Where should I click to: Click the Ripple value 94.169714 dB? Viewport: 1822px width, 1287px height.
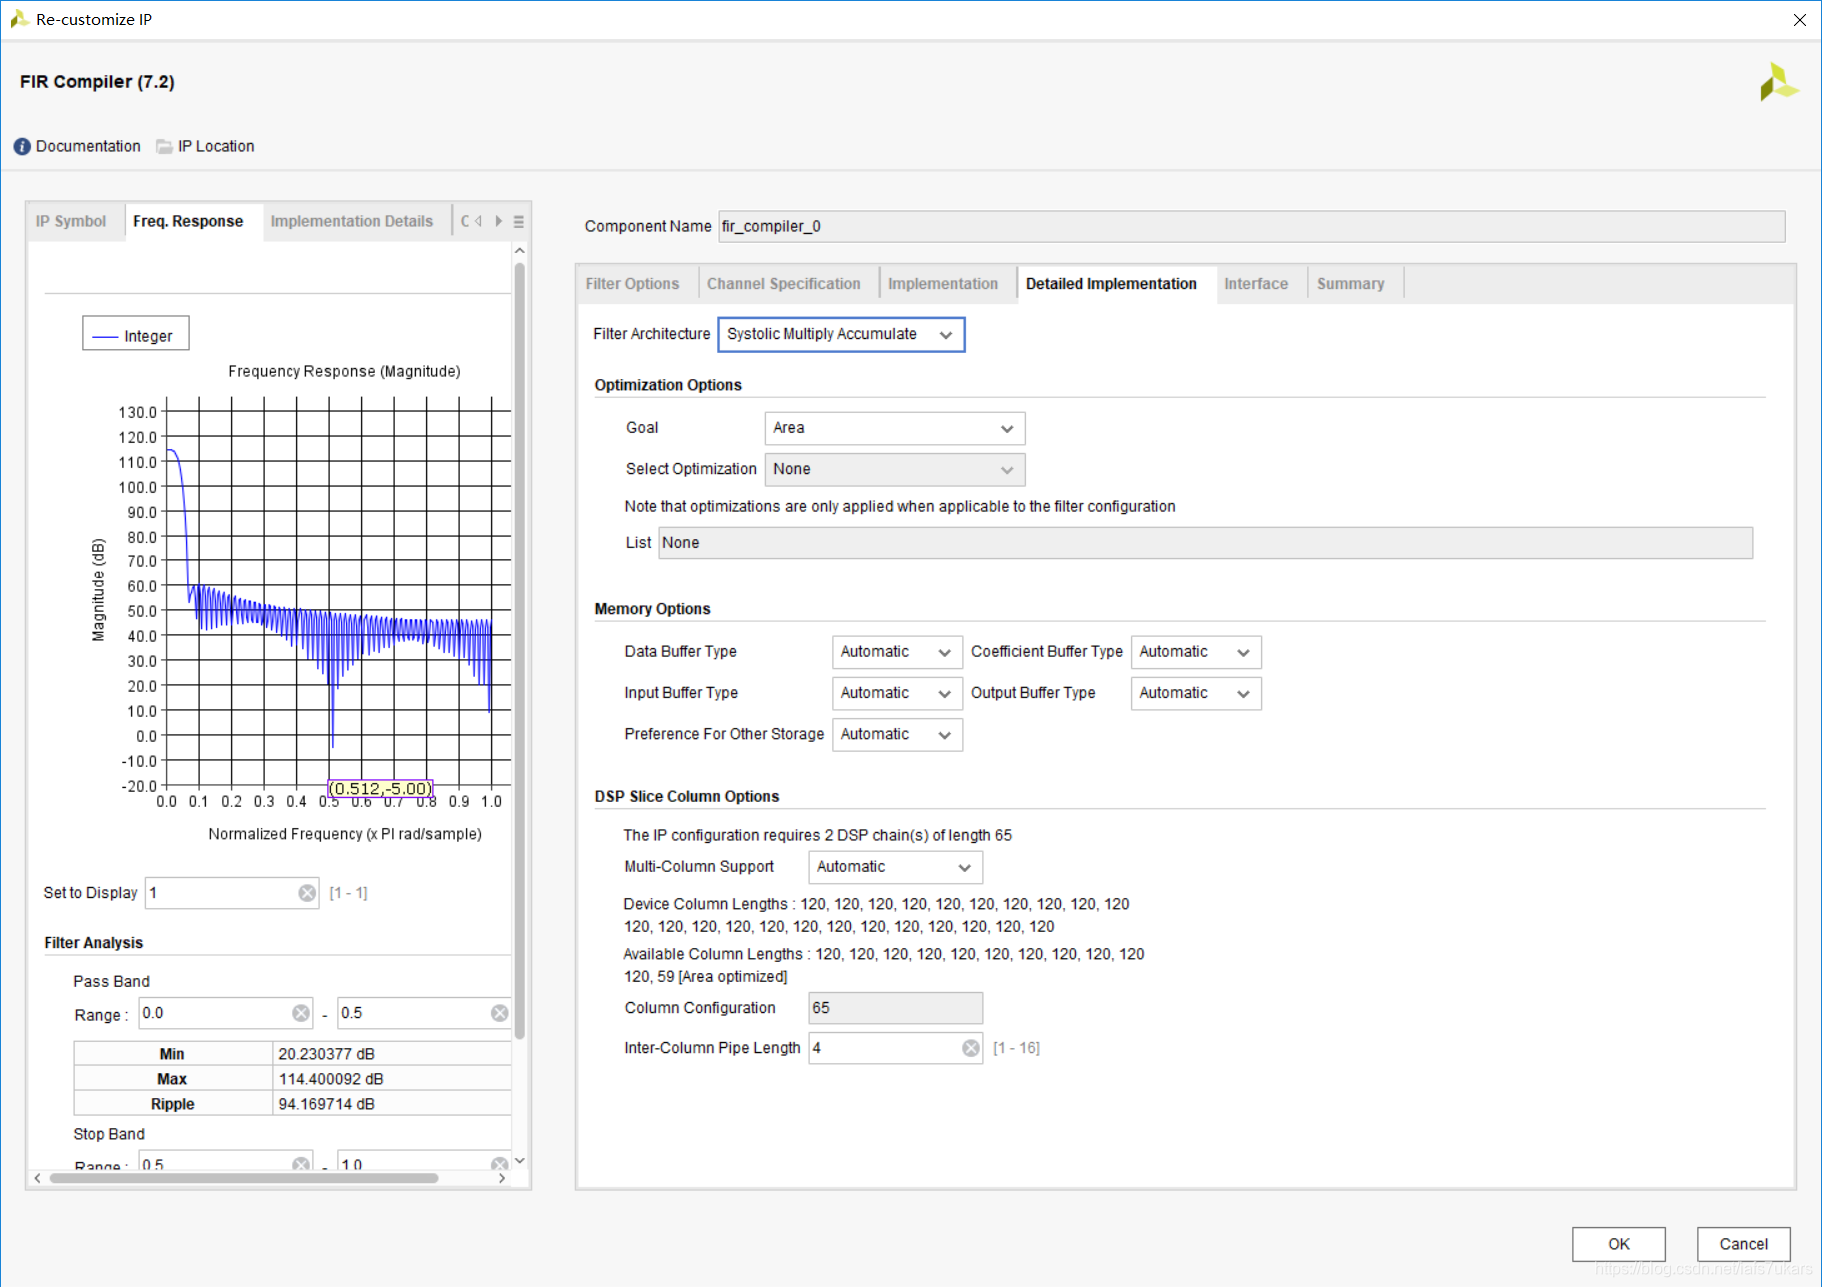click(327, 1104)
